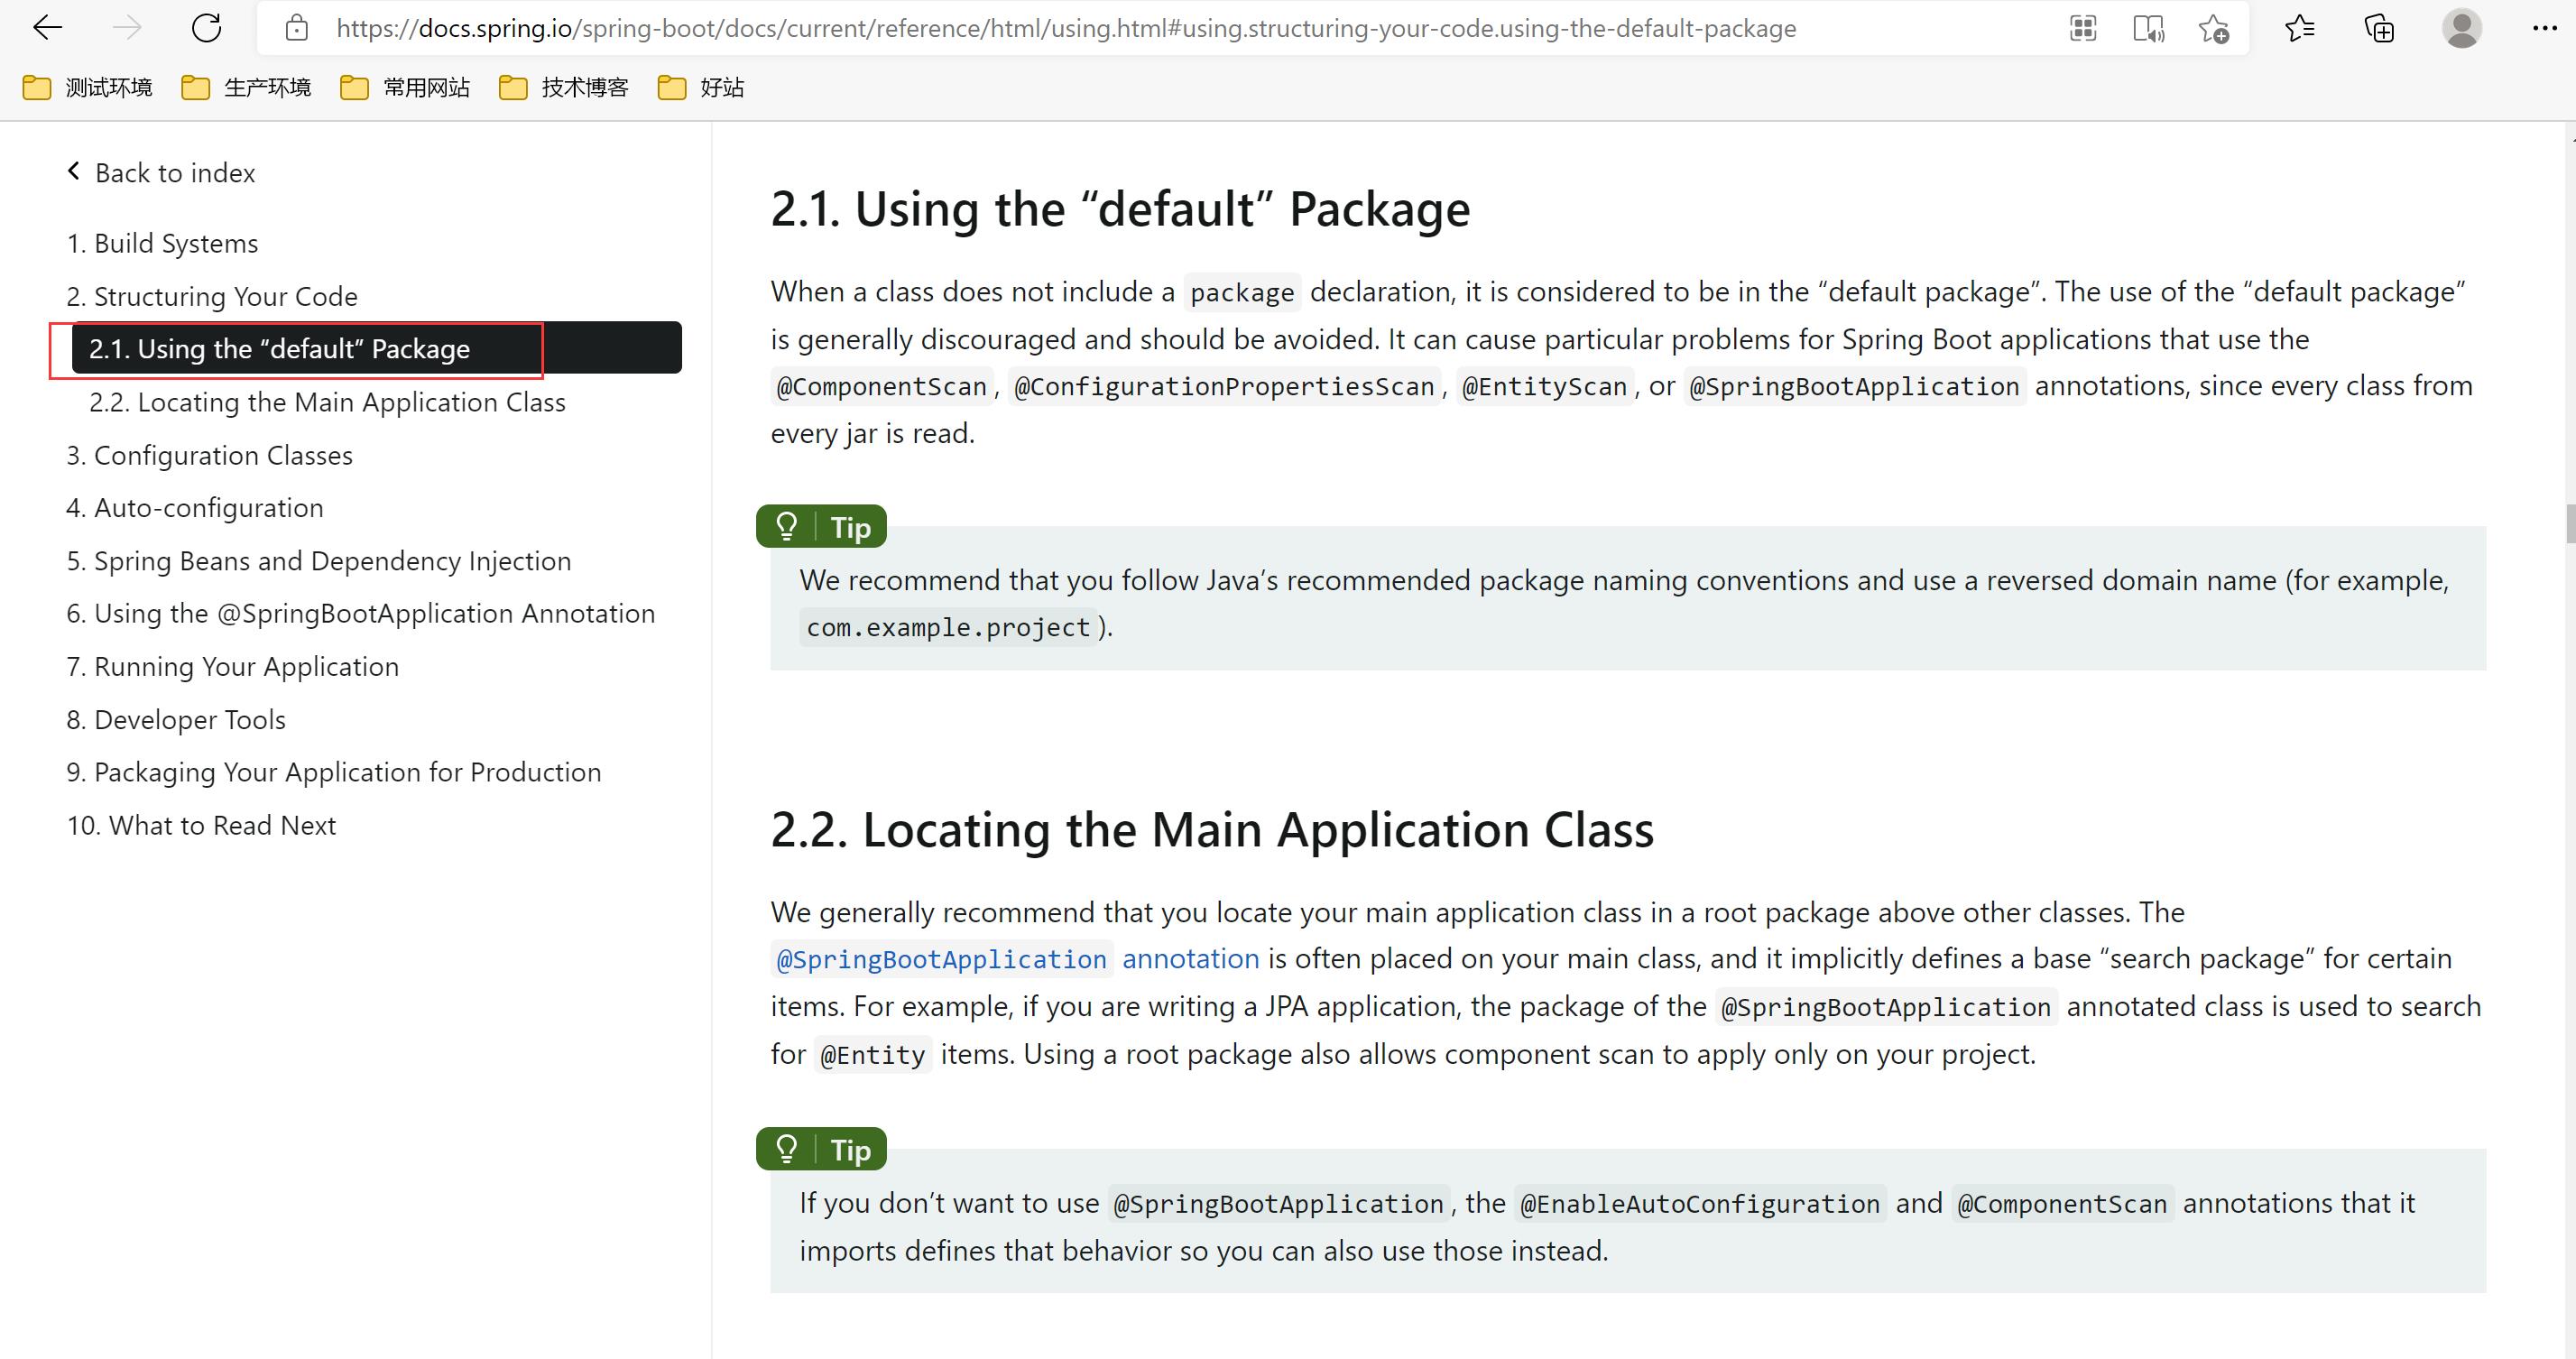Image resolution: width=2576 pixels, height=1359 pixels.
Task: Select 2.2. Locating the Main Application Class entry
Action: (327, 402)
